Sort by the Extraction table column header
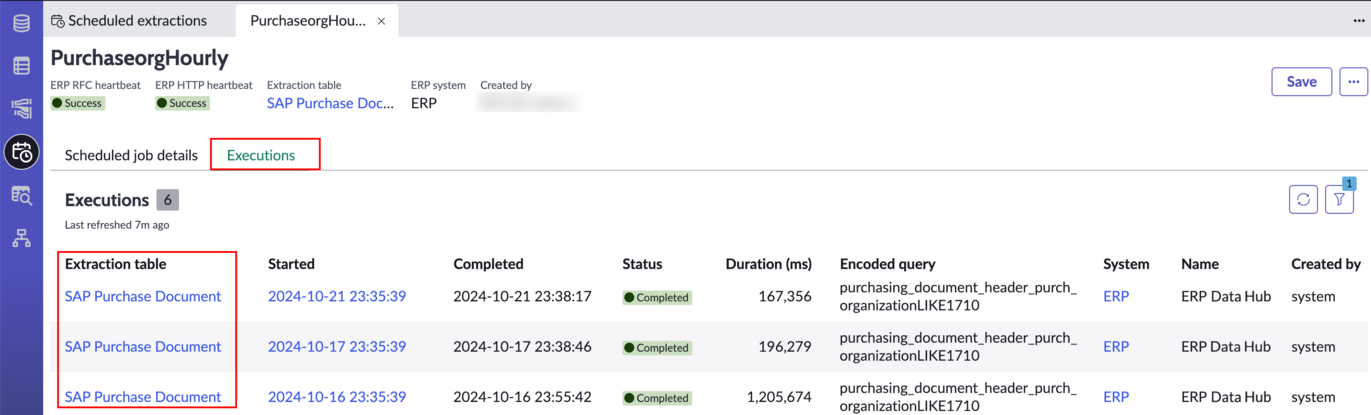The image size is (1371, 415). (115, 264)
